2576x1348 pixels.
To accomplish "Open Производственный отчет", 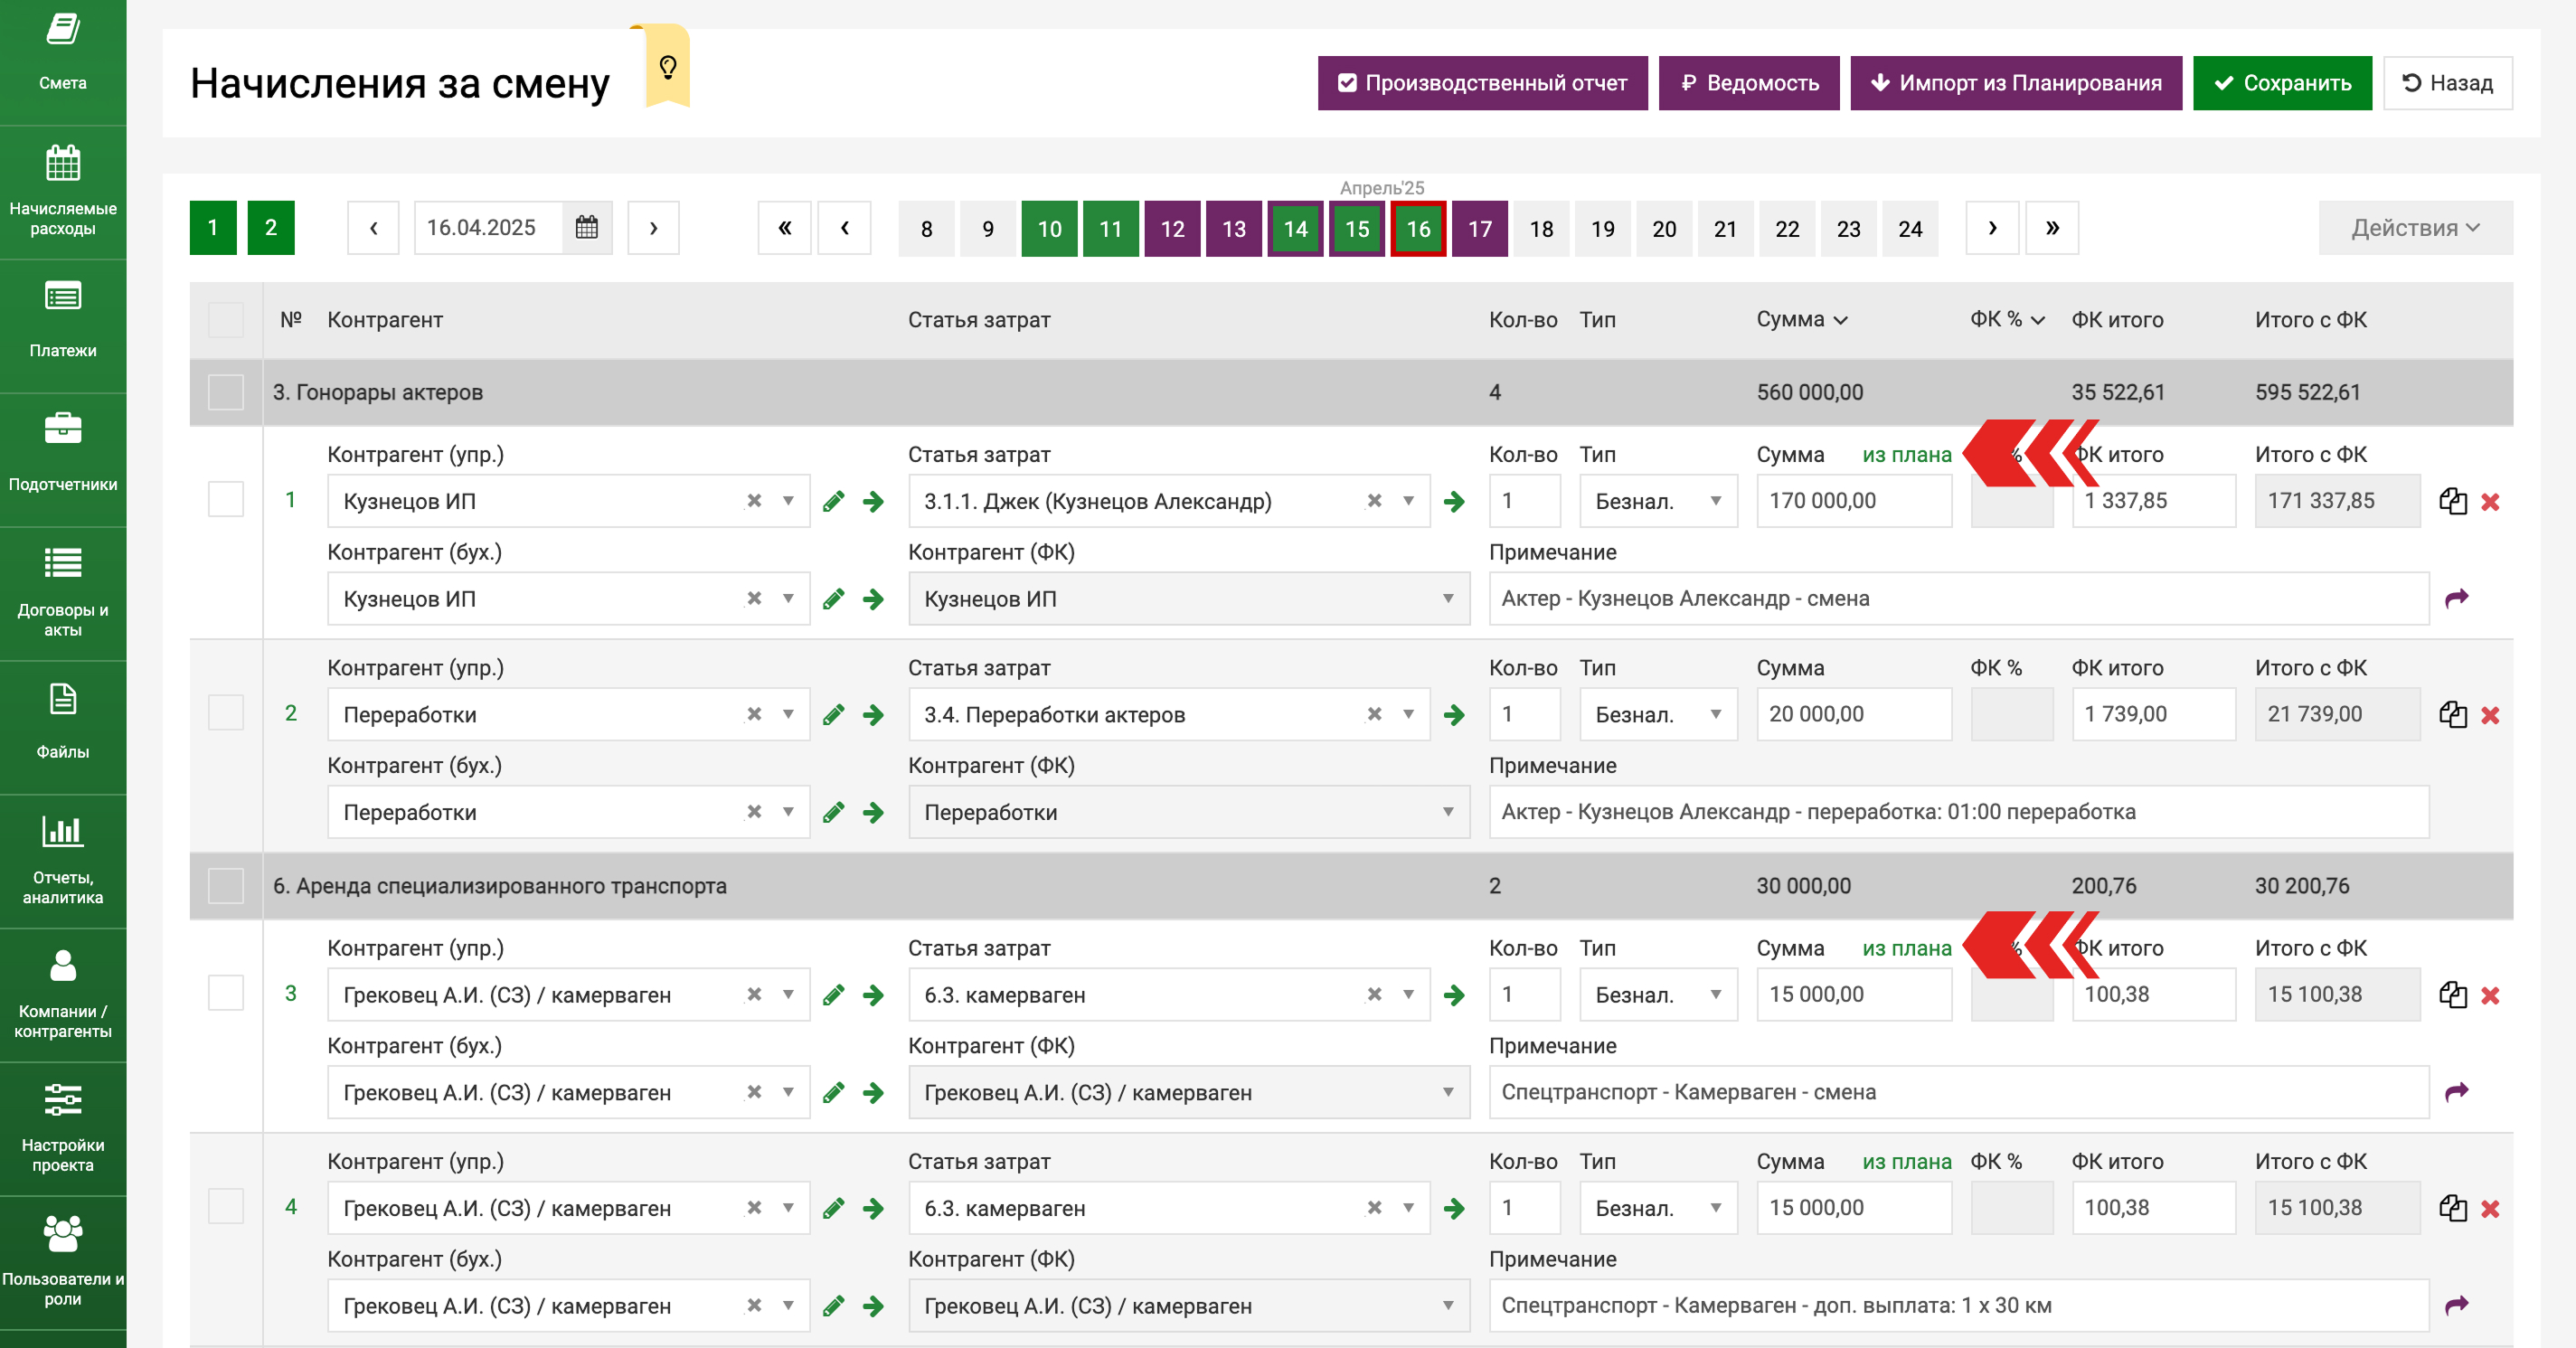I will click(1483, 83).
